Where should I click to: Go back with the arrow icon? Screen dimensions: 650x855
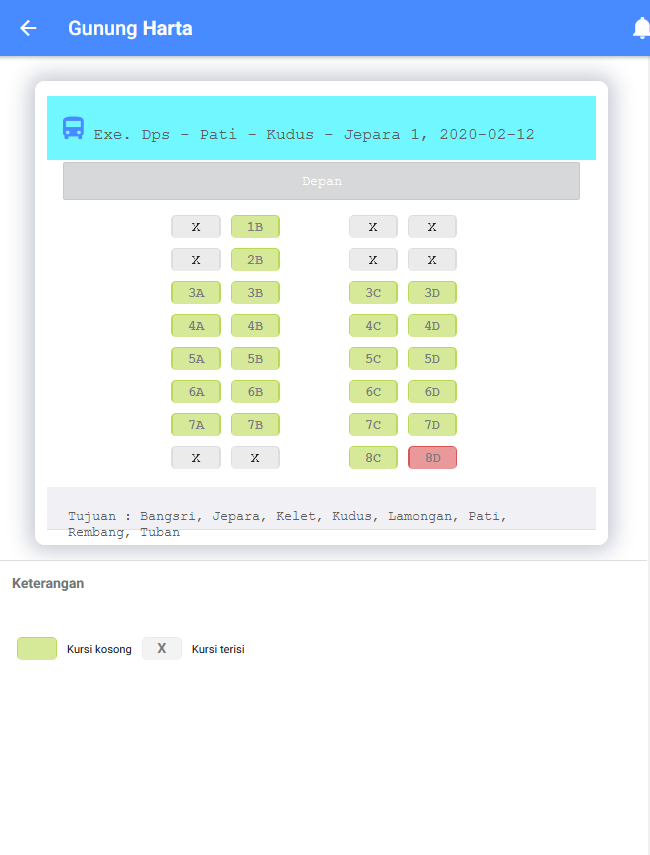coord(28,28)
